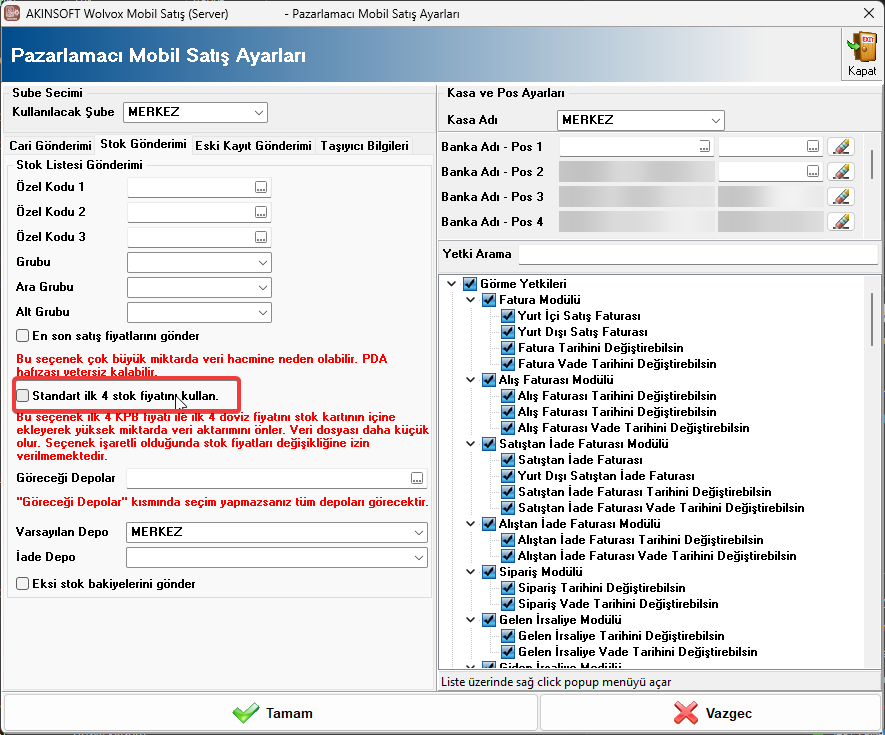Toggle 'Standart ilk 4 stok fiyatını kullan' checkbox
The height and width of the screenshot is (735, 885).
[23, 396]
